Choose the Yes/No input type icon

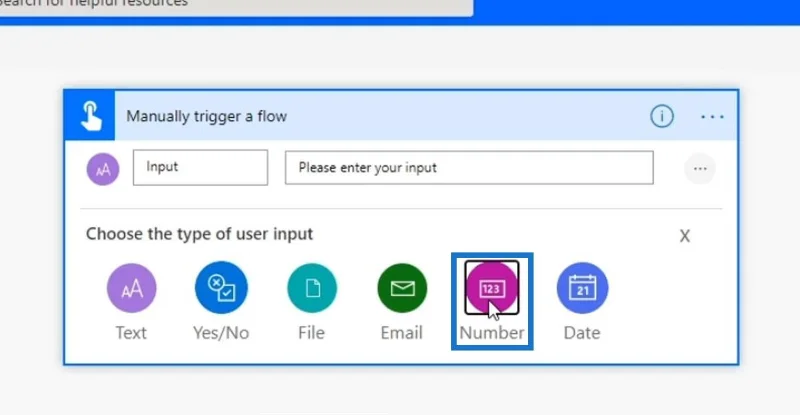(221, 288)
